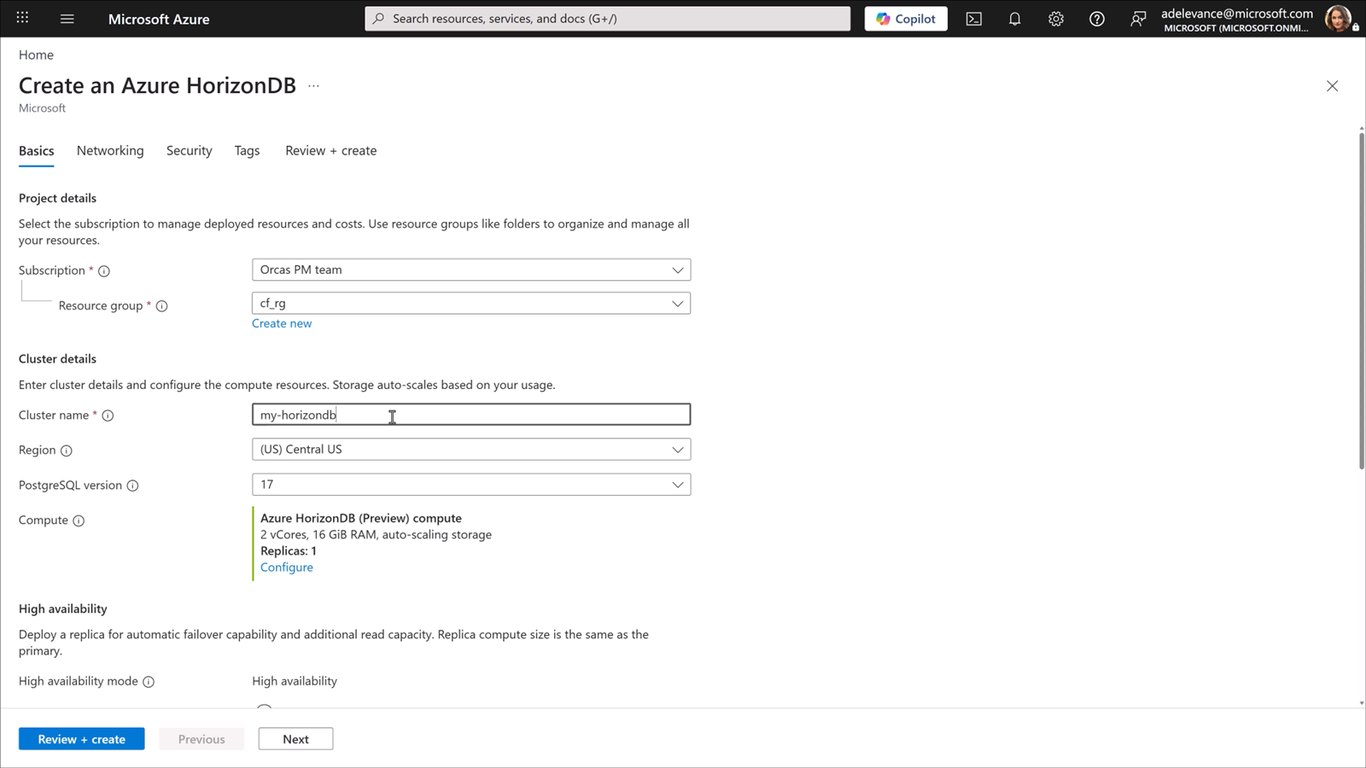Click the Configure compute link
The height and width of the screenshot is (768, 1366).
pos(287,567)
